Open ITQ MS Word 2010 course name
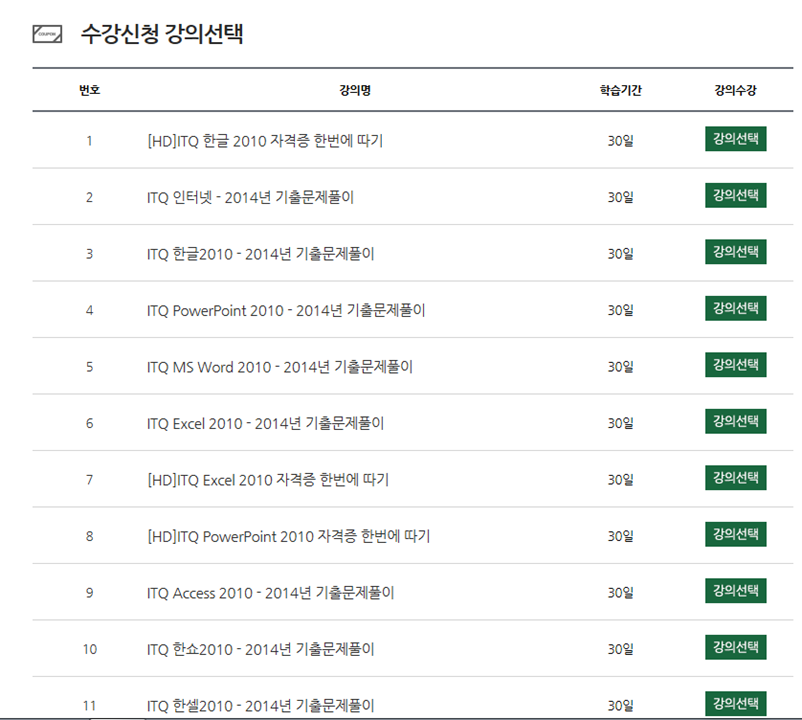The width and height of the screenshot is (802, 720). pyautogui.click(x=279, y=367)
